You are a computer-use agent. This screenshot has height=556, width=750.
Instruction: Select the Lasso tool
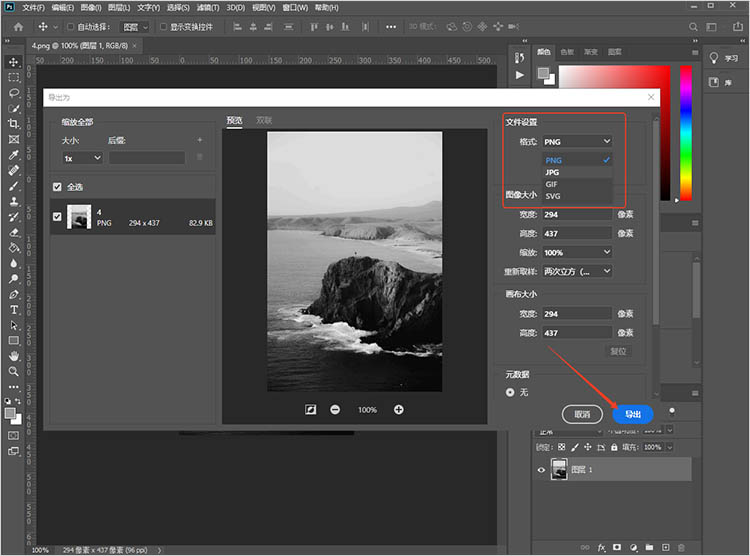[13, 93]
